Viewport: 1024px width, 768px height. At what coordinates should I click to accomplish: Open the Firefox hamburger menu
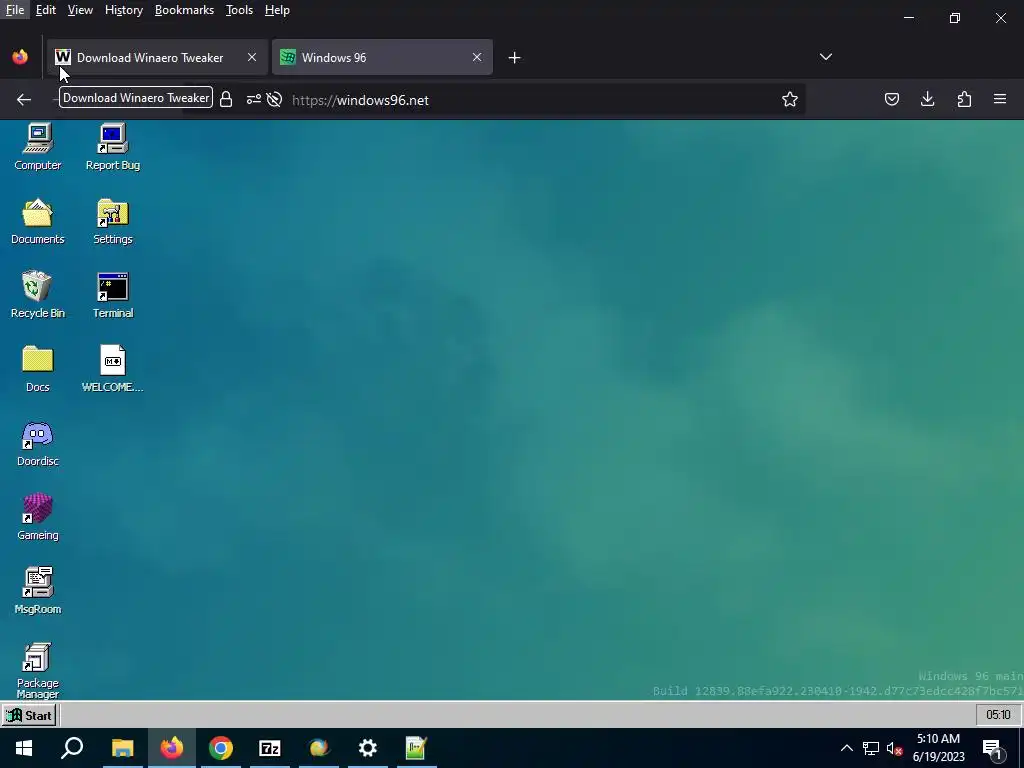tap(1000, 99)
